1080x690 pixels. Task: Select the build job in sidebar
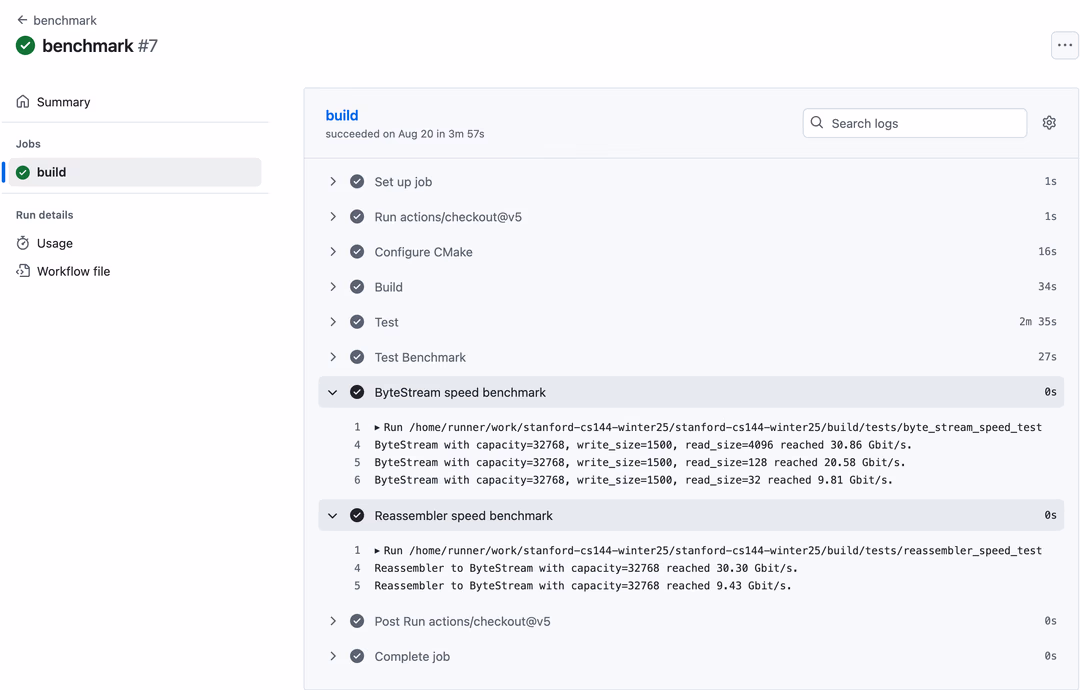coord(135,172)
